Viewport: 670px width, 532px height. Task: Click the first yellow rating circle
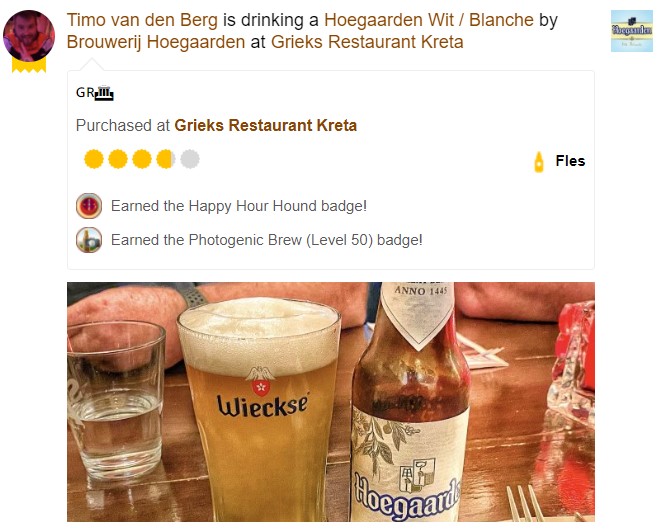[94, 159]
